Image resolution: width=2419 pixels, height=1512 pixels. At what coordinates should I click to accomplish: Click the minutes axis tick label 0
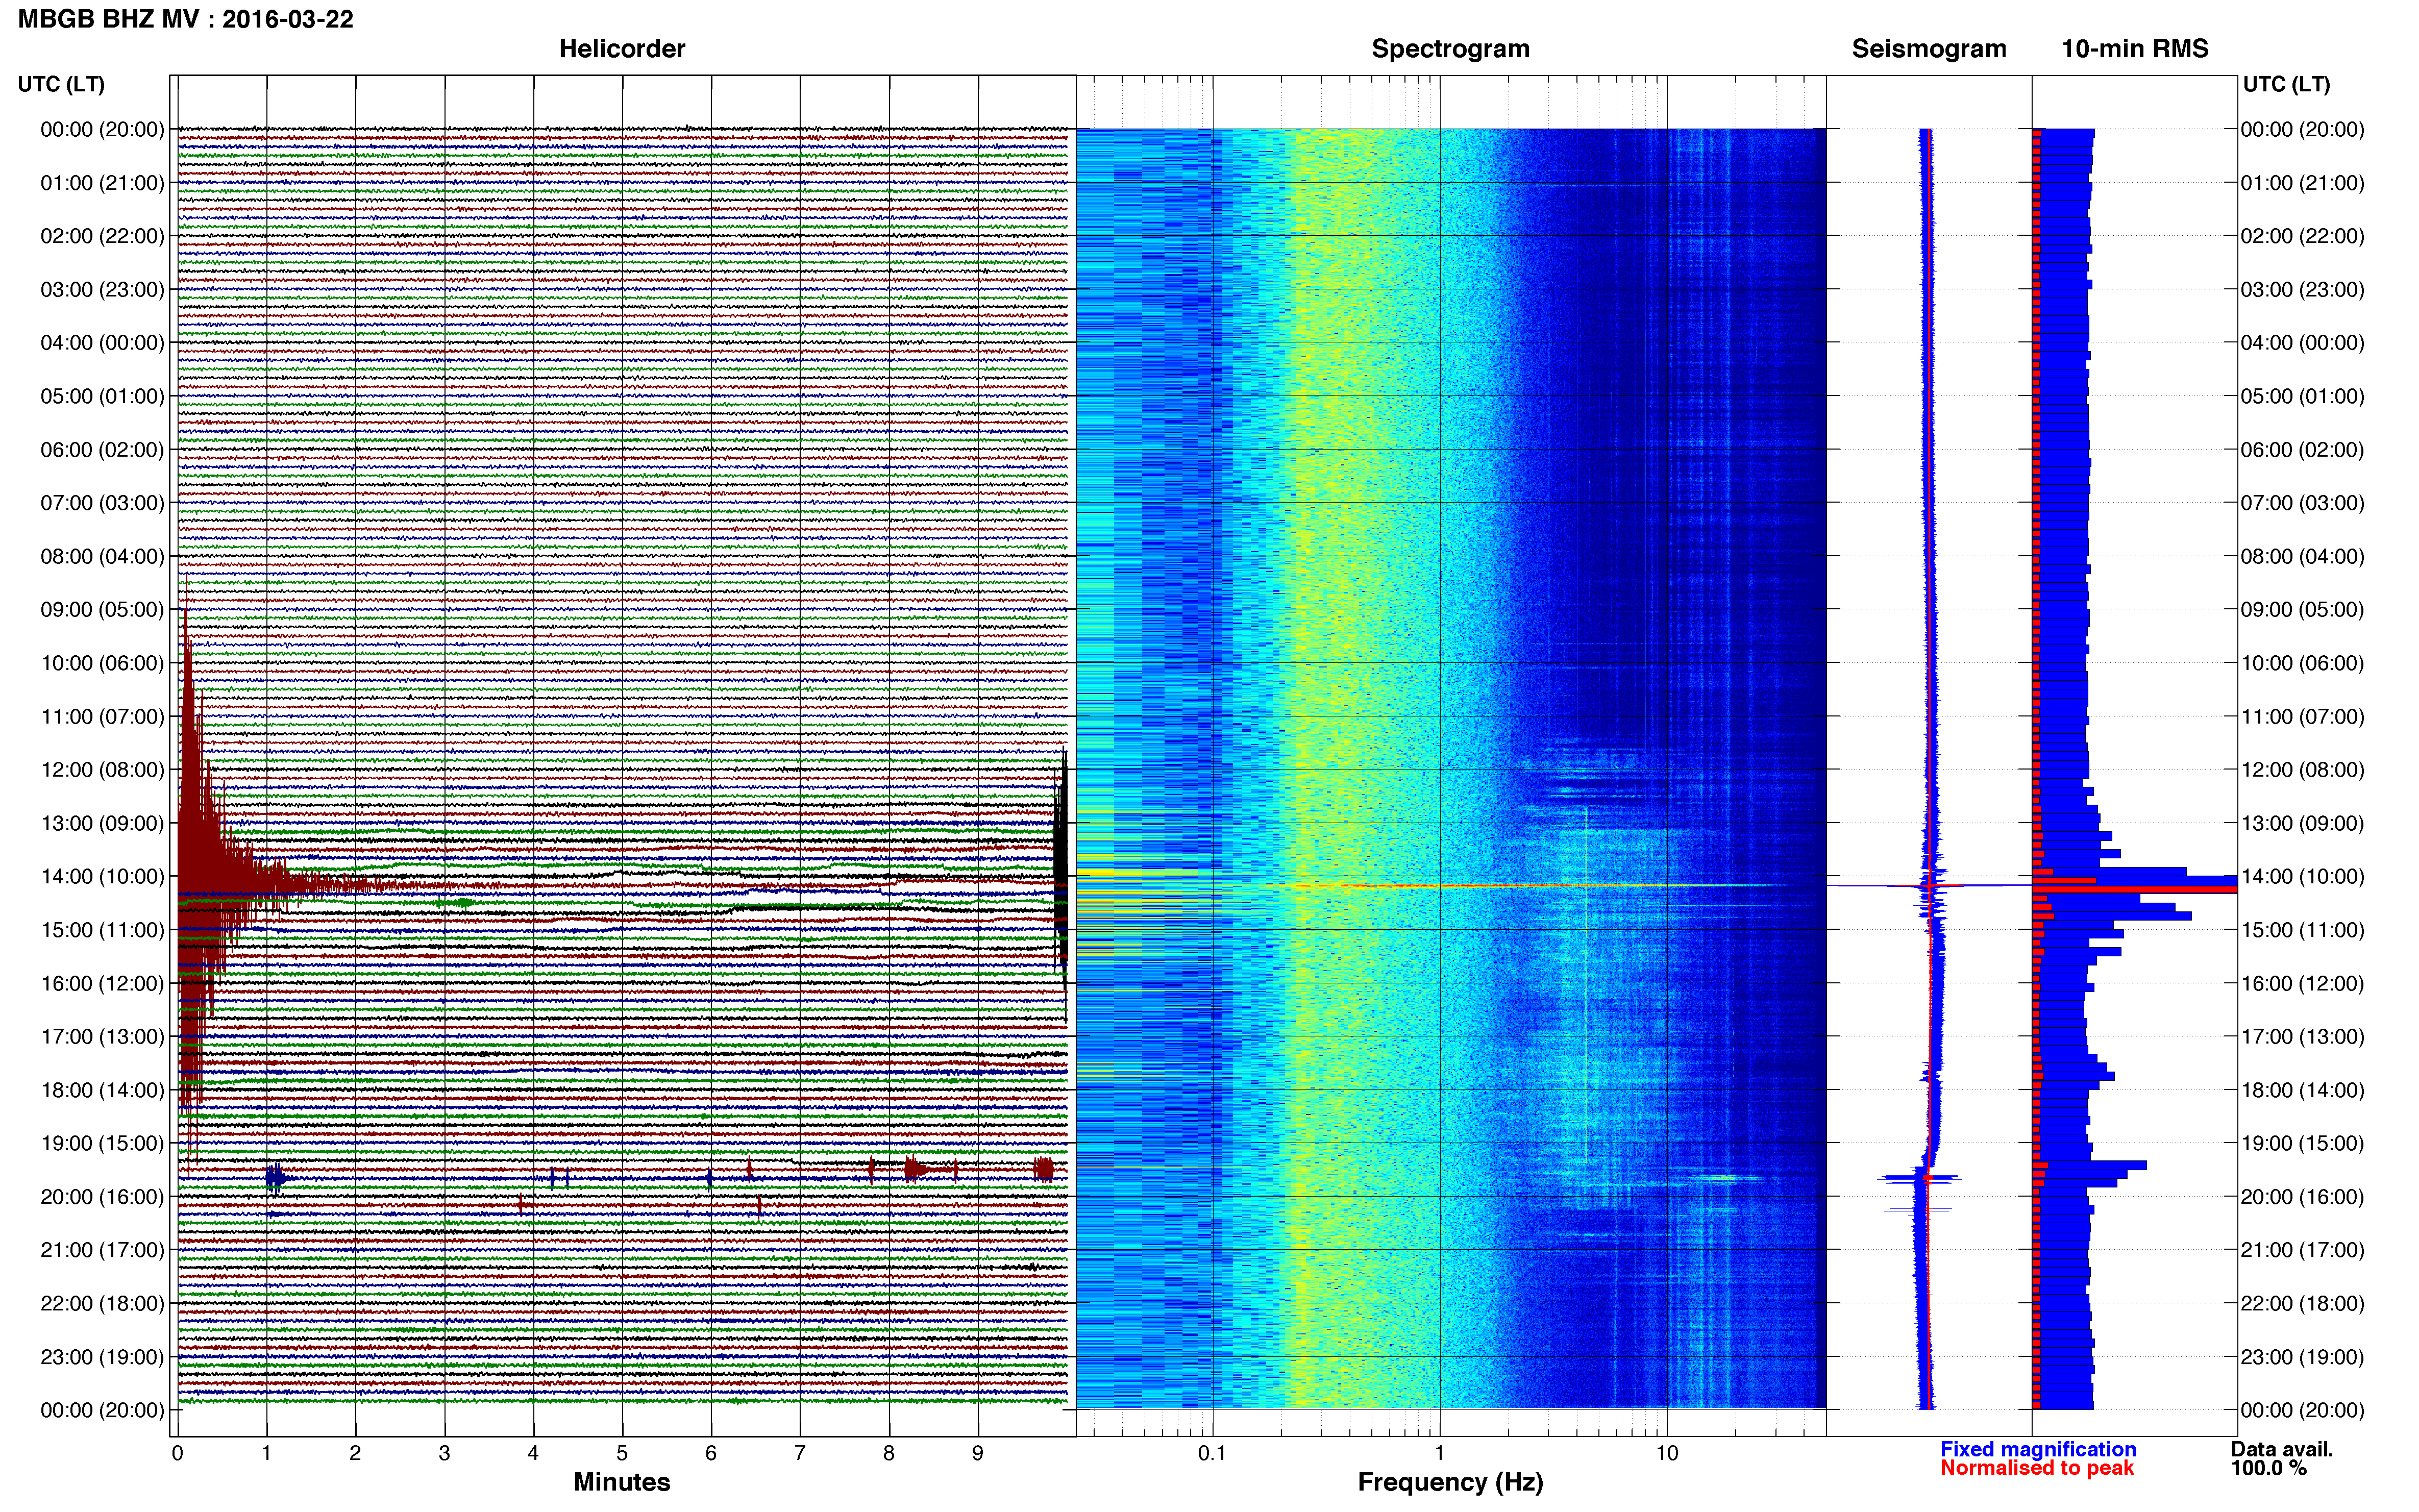[x=177, y=1454]
